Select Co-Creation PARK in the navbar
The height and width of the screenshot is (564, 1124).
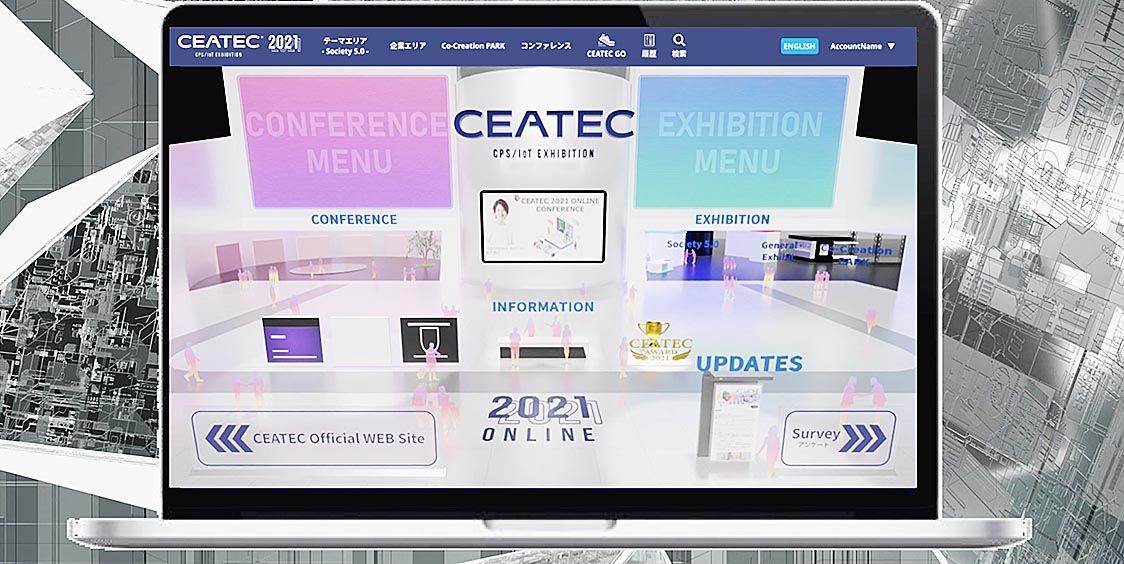[x=473, y=46]
